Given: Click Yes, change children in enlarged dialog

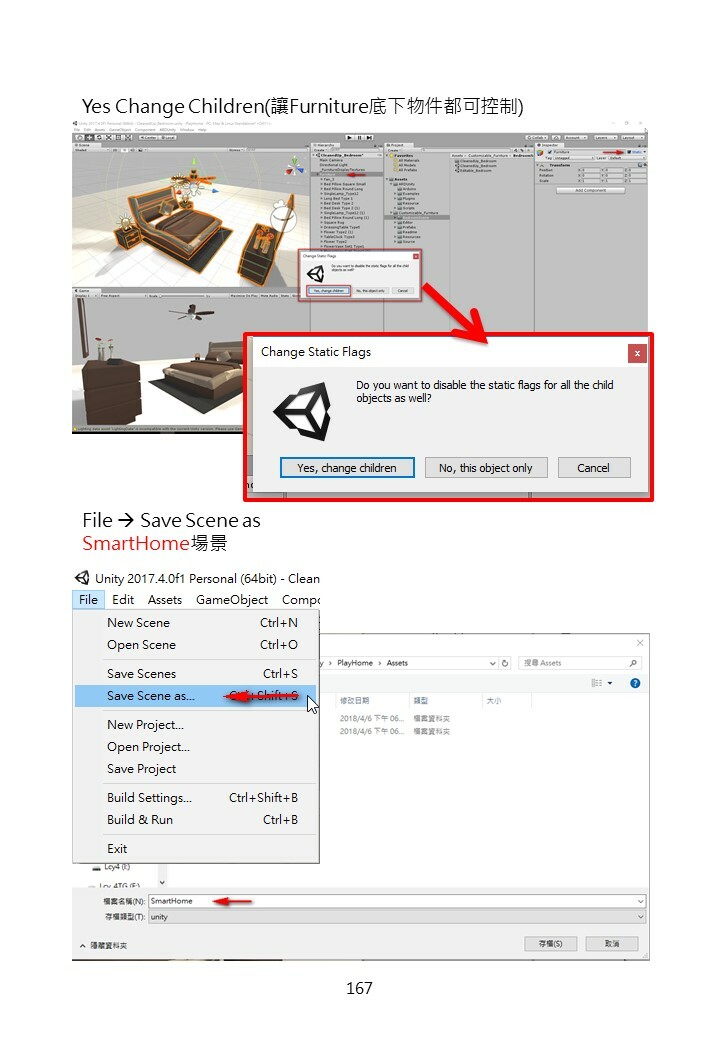Looking at the screenshot, I should 347,468.
